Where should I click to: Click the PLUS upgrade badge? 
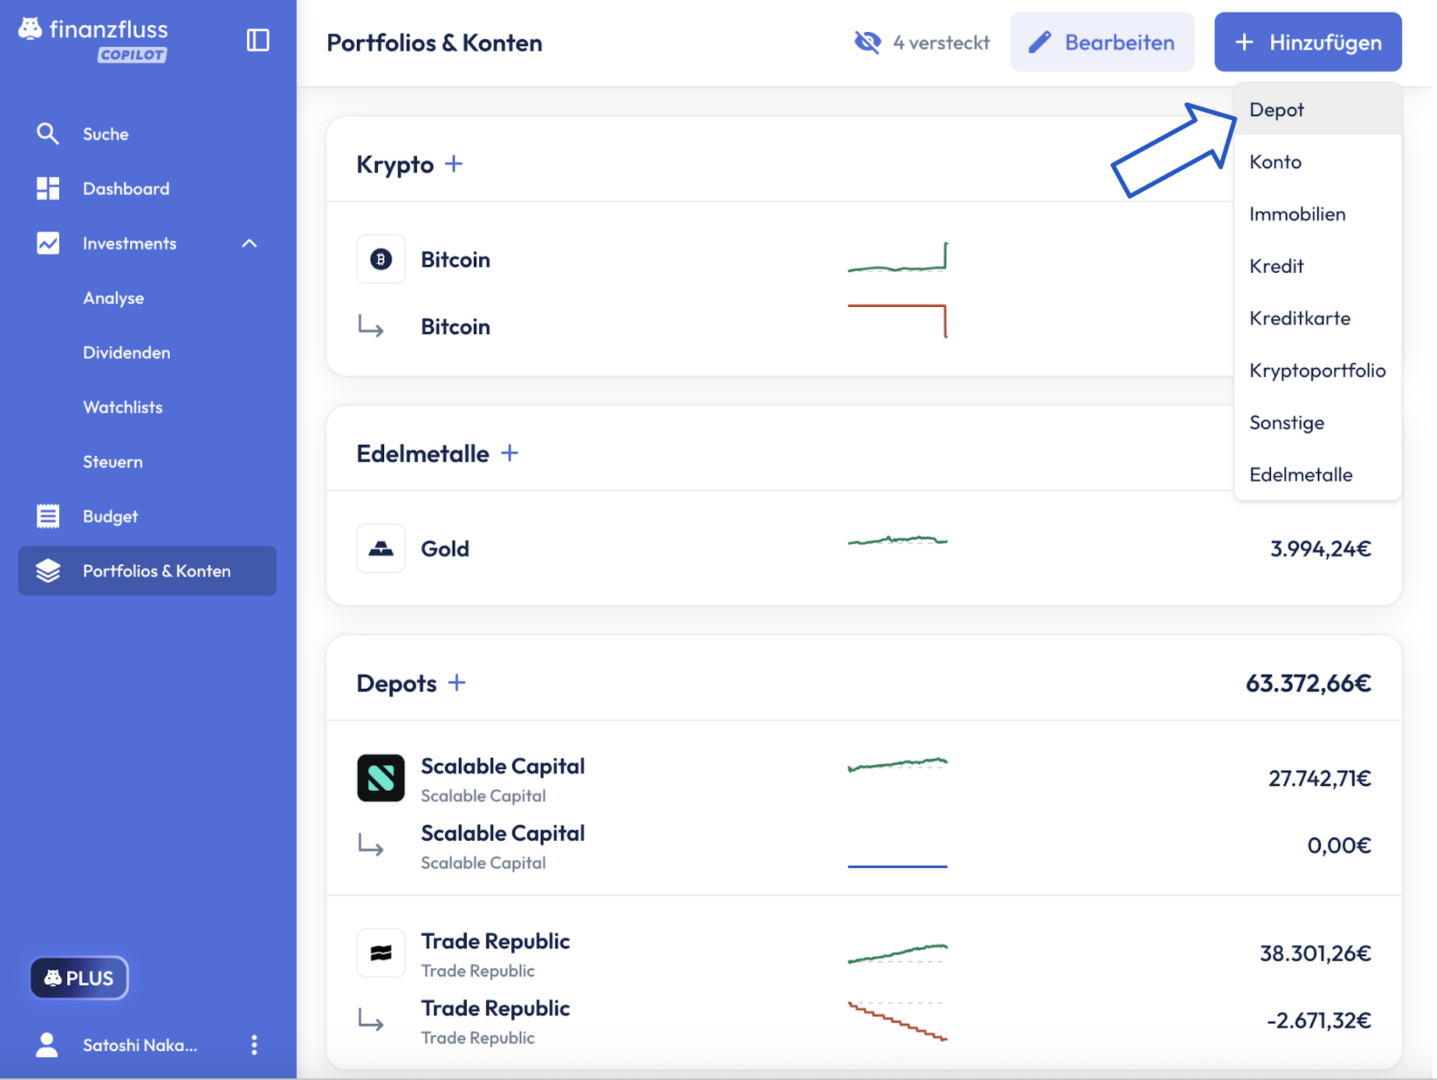(x=79, y=978)
